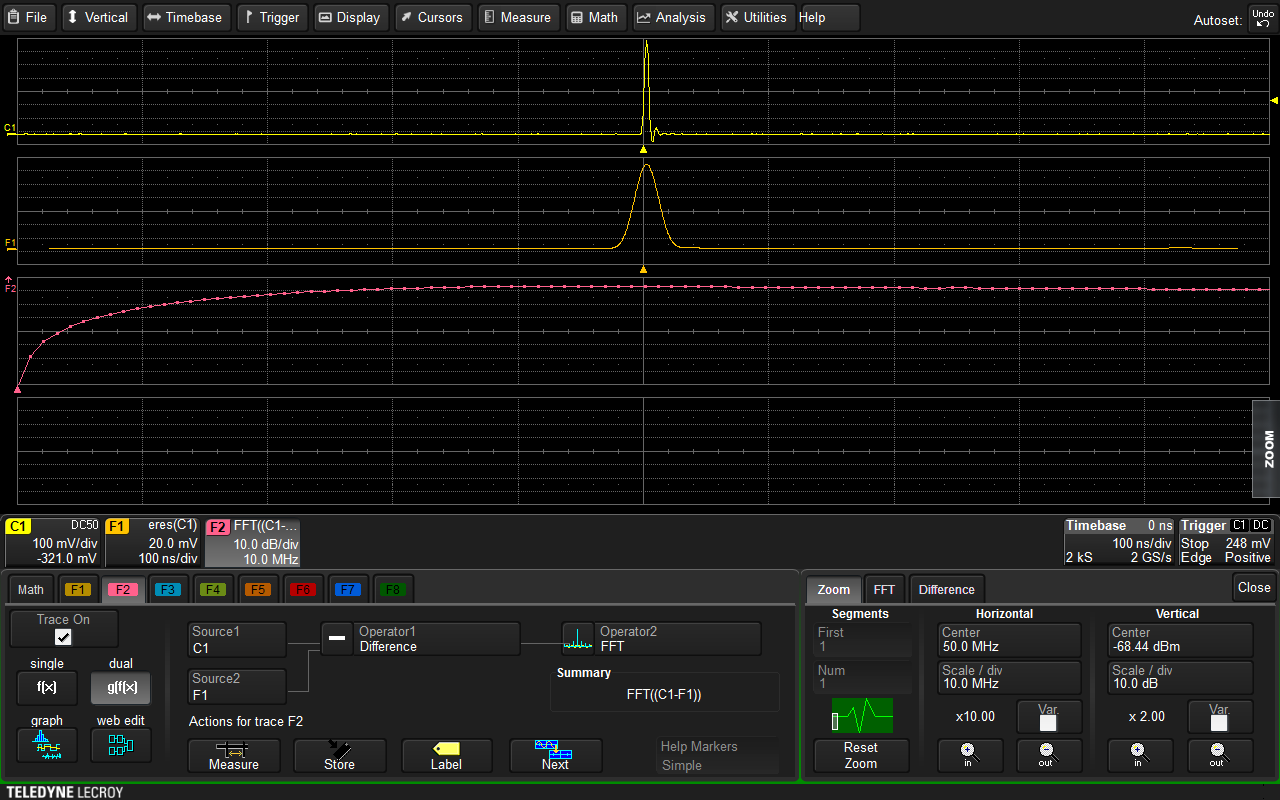Click the Reset Zoom button
Screen dimensions: 1280x800
pyautogui.click(x=860, y=755)
